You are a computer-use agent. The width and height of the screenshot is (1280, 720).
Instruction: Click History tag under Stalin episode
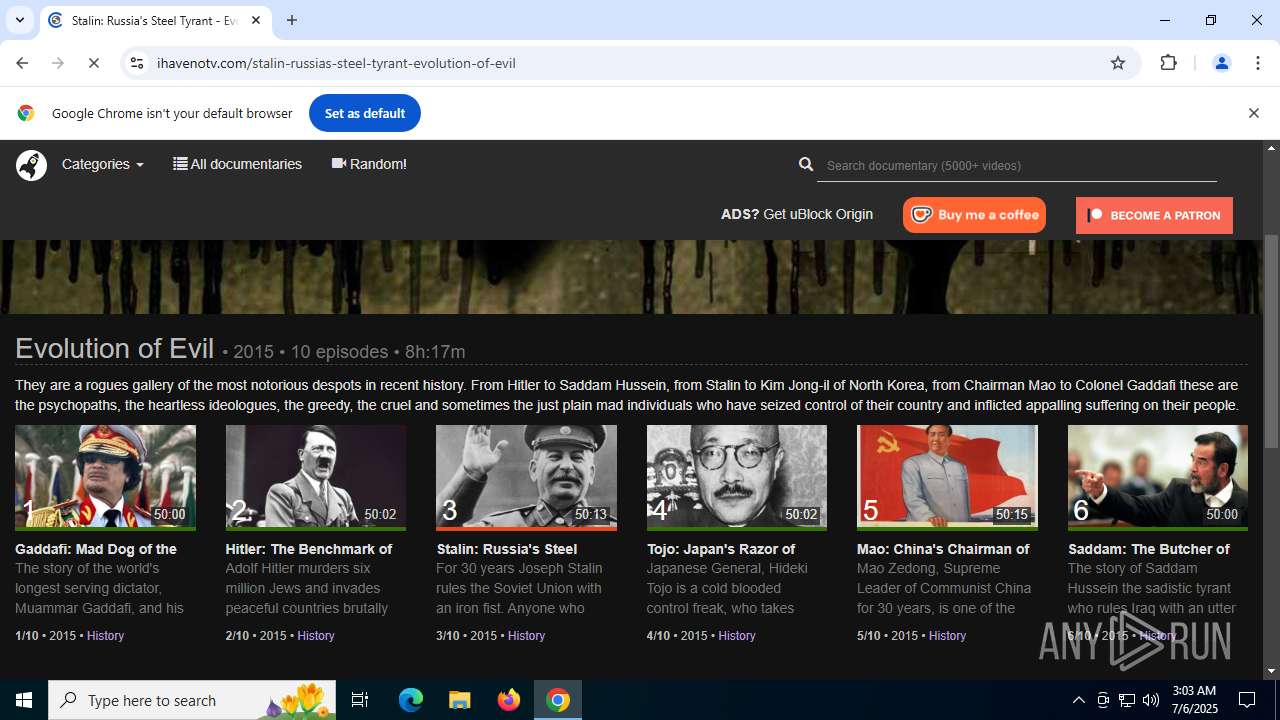[526, 636]
